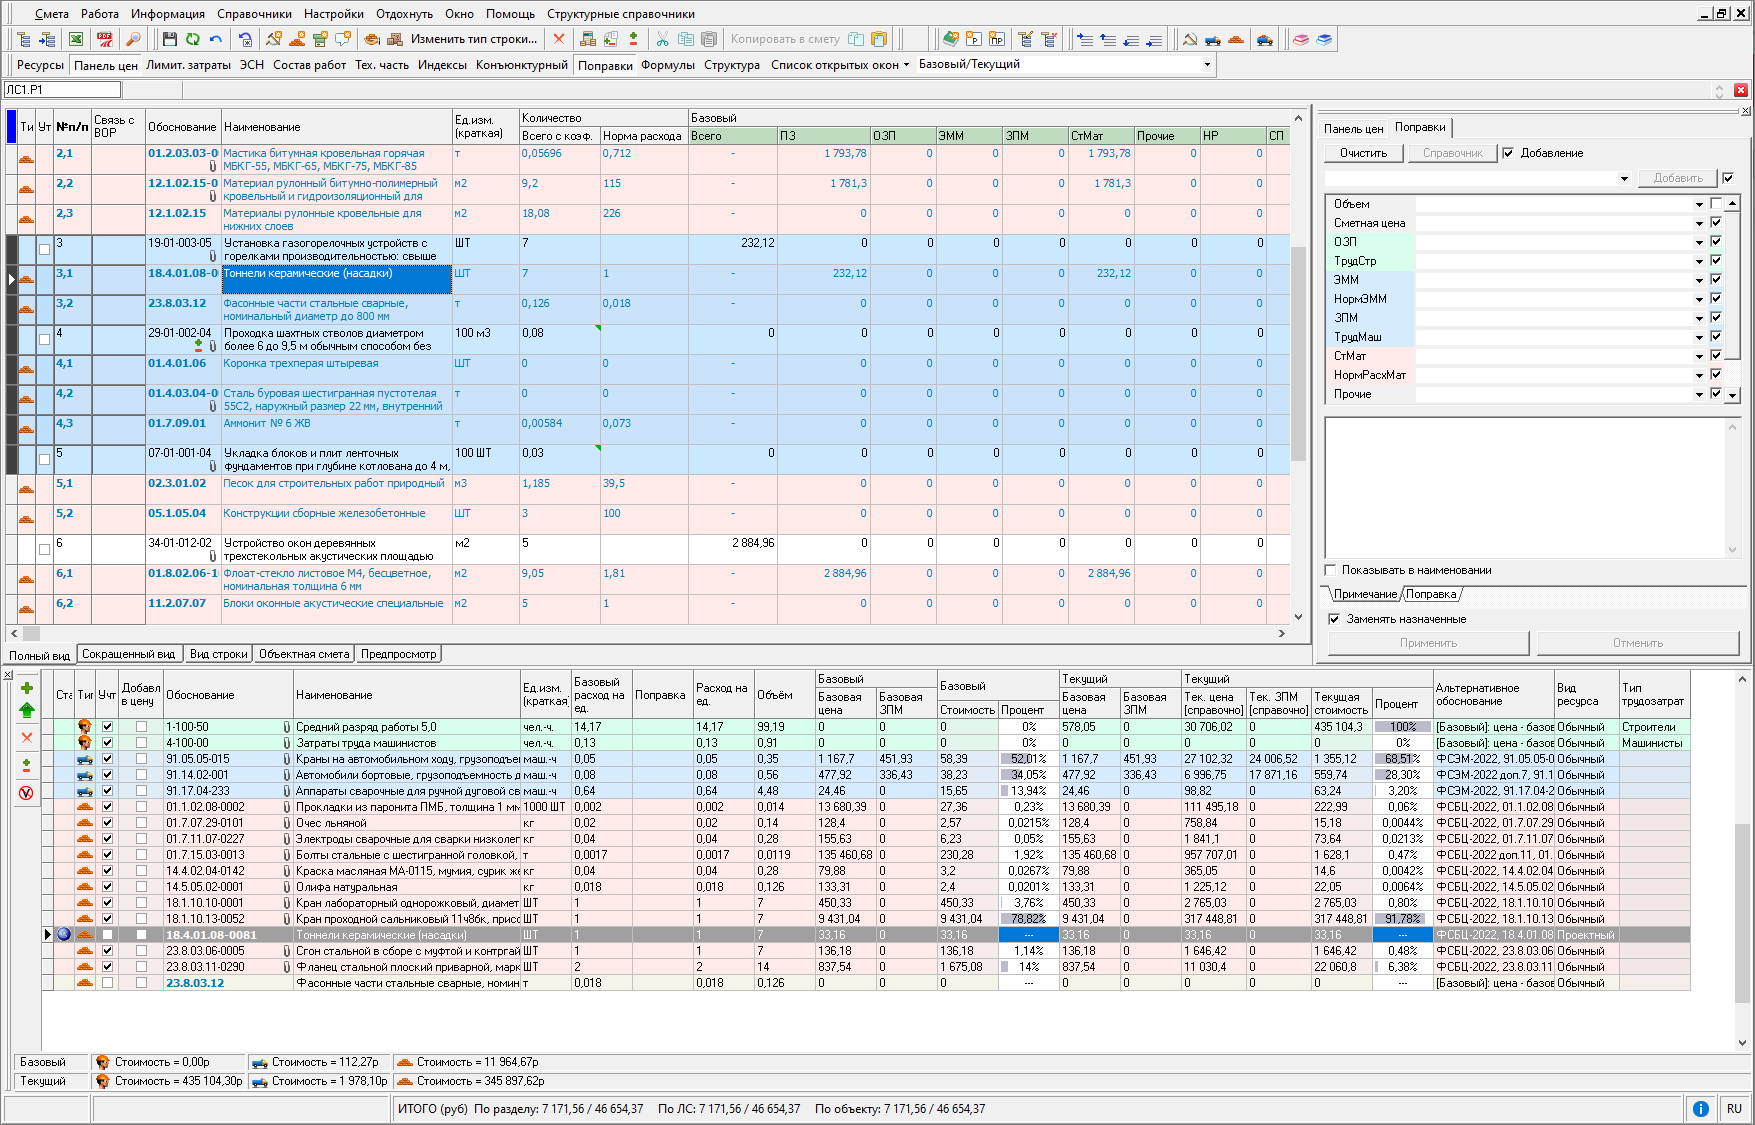Switch to the 'Объектная смета' tab

pyautogui.click(x=304, y=654)
